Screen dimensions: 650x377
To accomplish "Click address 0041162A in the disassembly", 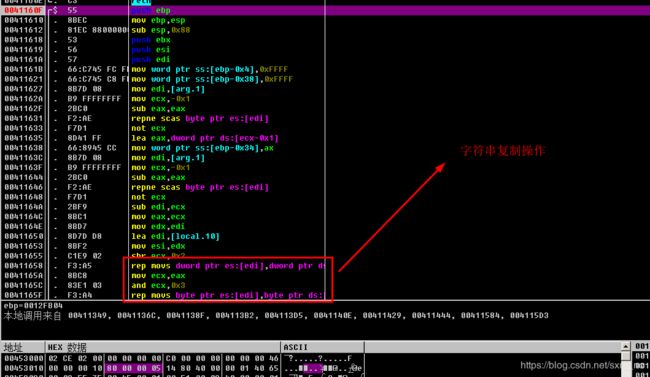I will (x=24, y=99).
